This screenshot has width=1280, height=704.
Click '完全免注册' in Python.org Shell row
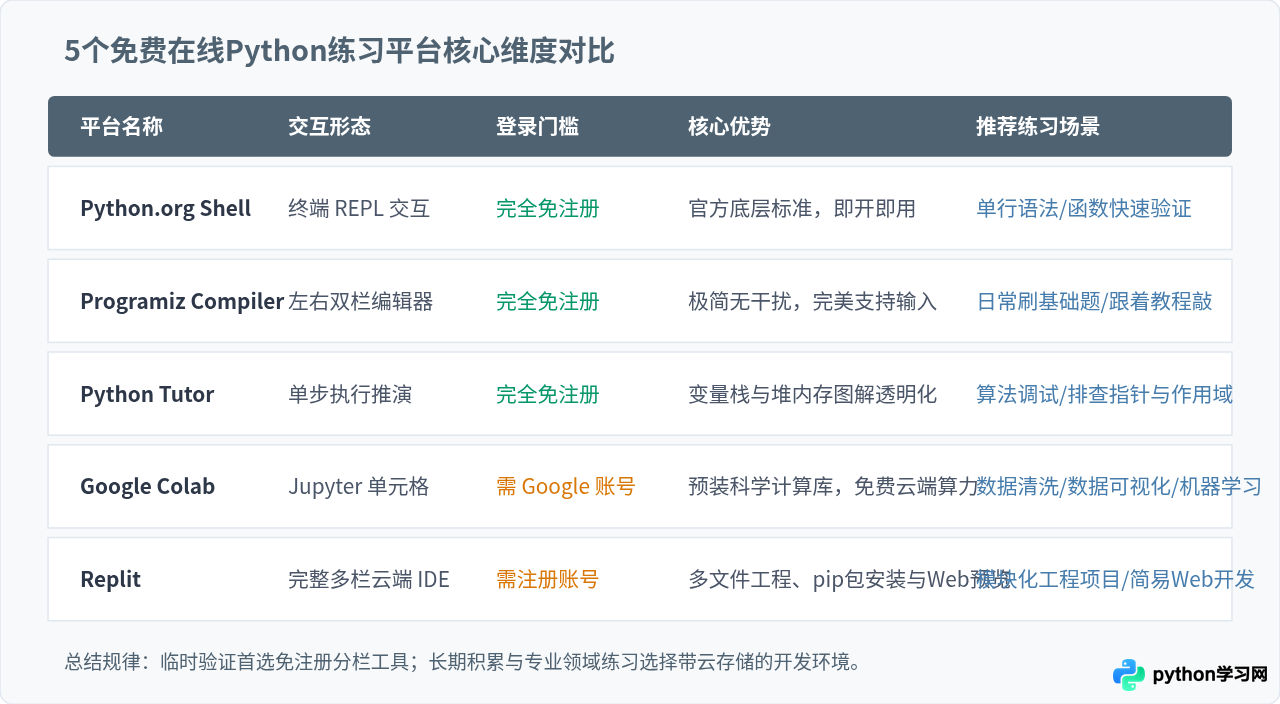pos(548,209)
